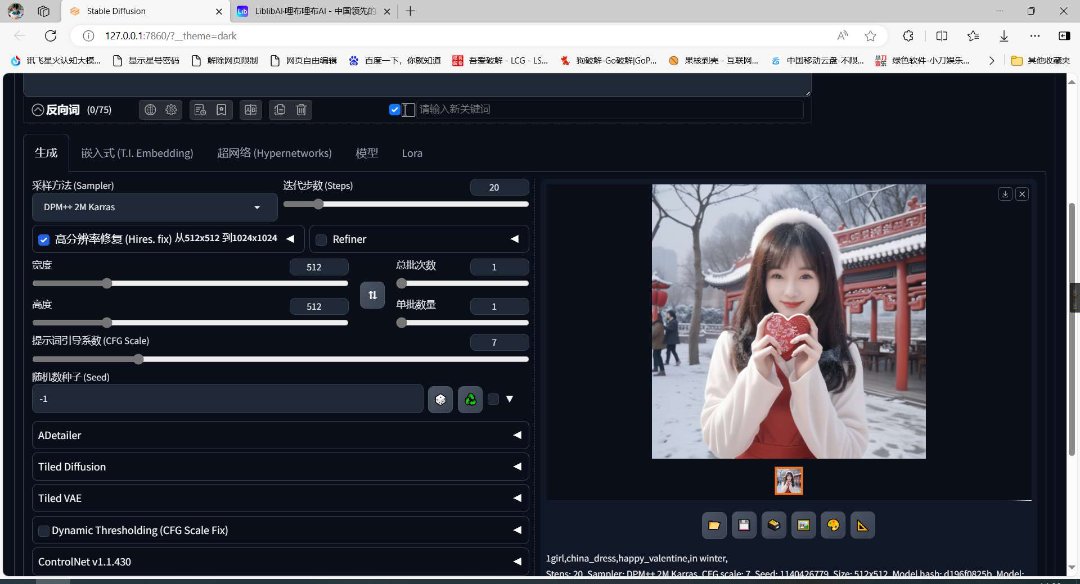Screen dimensions: 1080x584
Task: Enable the Refiner checkbox
Action: pyautogui.click(x=322, y=239)
